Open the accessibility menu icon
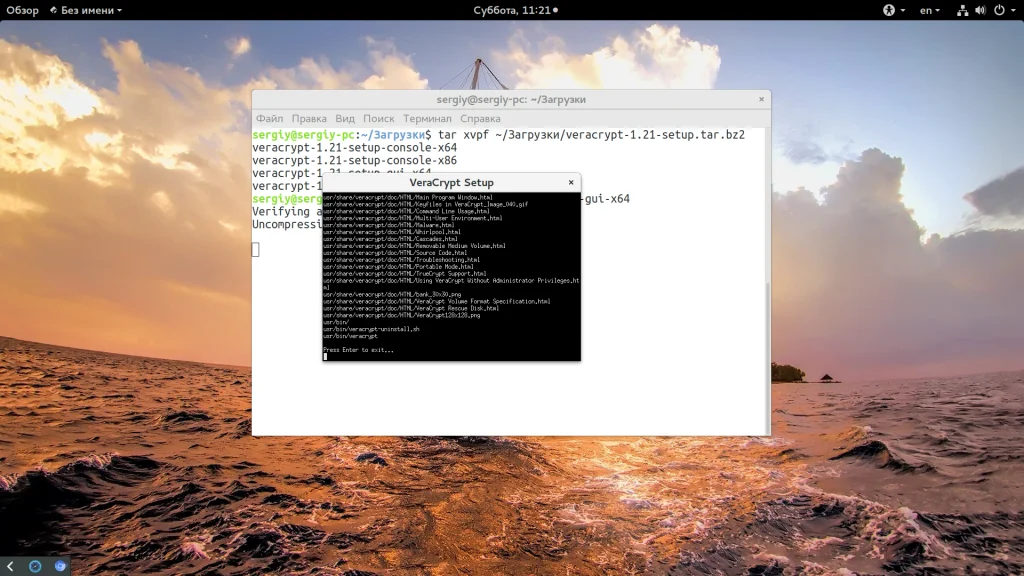This screenshot has width=1024, height=576. 888,10
